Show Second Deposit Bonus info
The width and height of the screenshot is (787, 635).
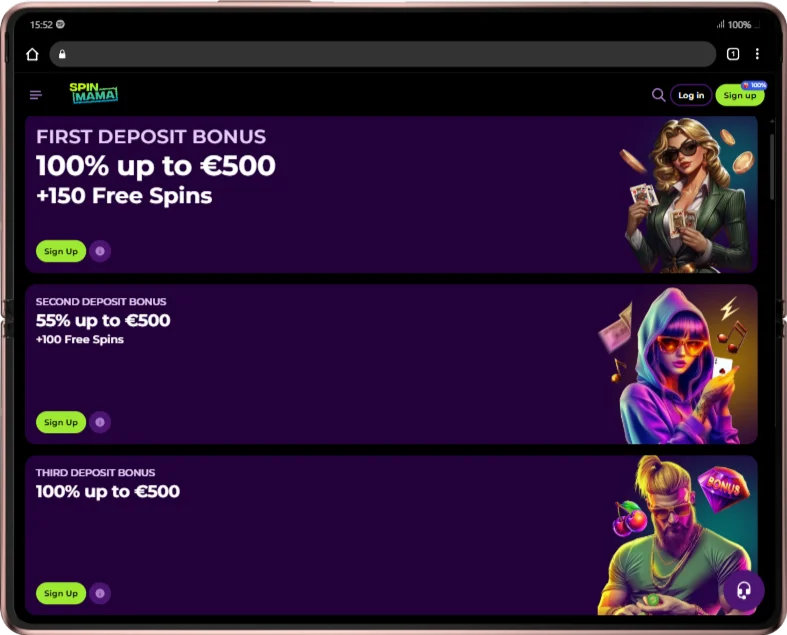(100, 422)
